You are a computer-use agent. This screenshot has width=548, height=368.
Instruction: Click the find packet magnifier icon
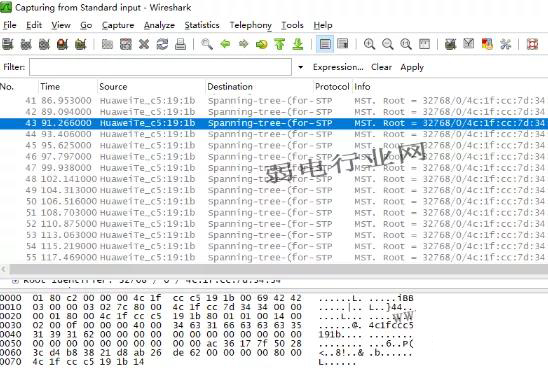pyautogui.click(x=207, y=44)
